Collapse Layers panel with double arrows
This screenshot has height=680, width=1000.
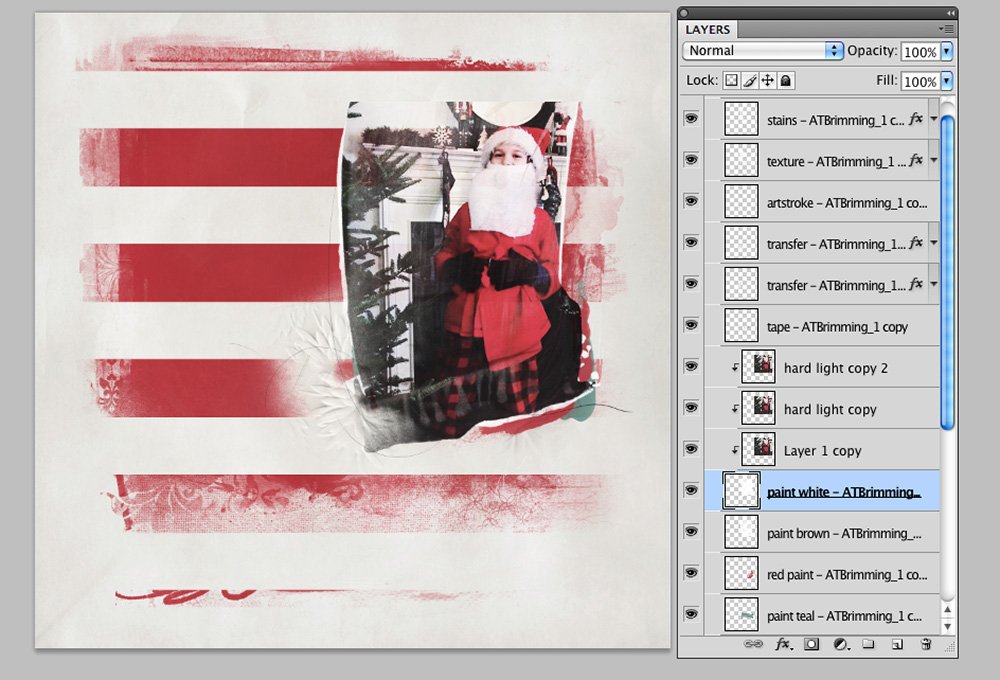tap(950, 13)
